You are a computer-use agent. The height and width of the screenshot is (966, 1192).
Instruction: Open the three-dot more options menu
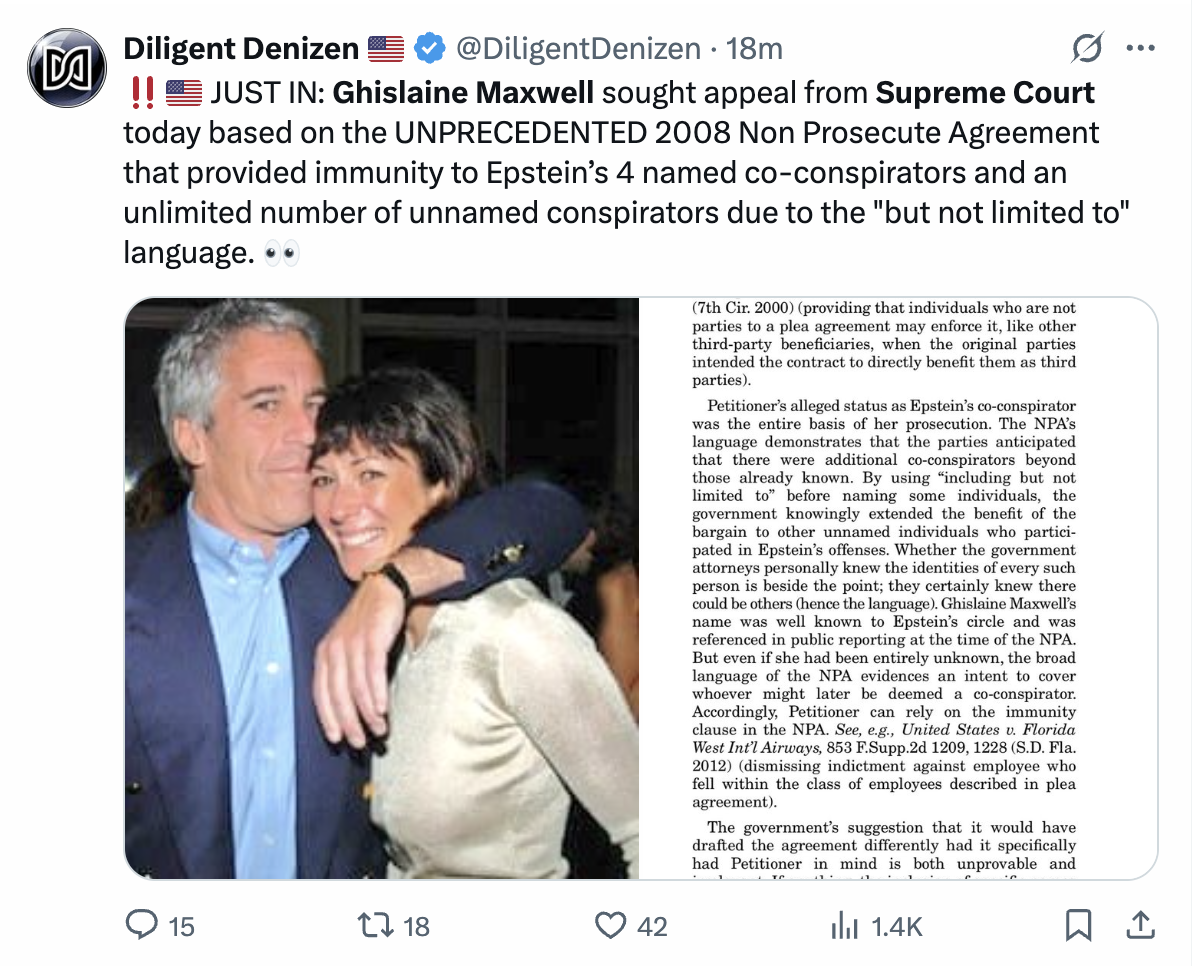tap(1139, 48)
